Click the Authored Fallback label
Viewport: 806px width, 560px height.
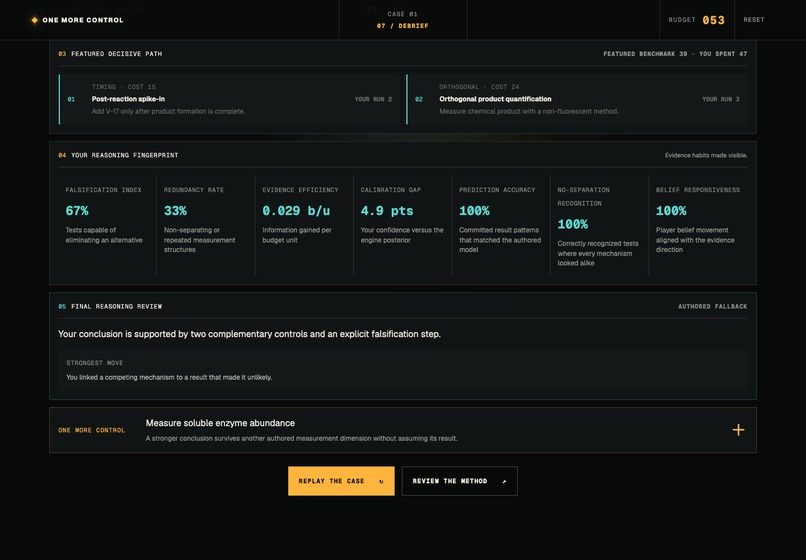712,306
